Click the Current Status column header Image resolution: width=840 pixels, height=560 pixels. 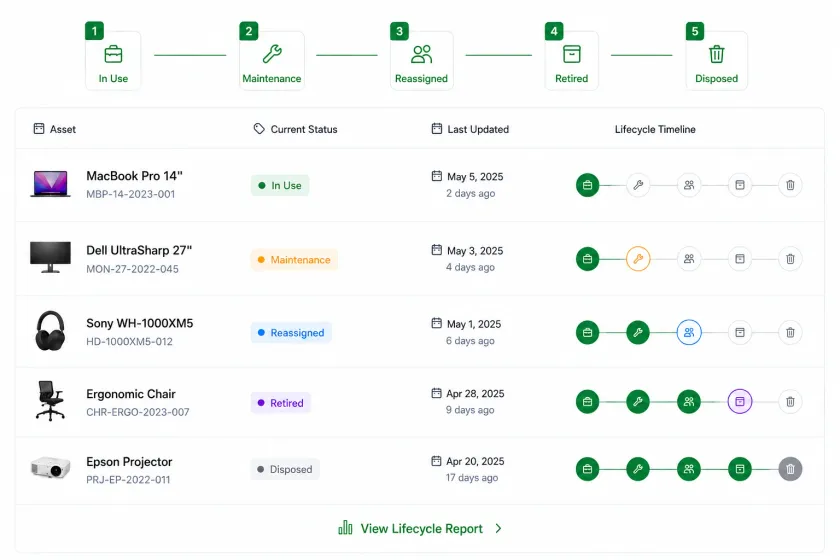(296, 129)
